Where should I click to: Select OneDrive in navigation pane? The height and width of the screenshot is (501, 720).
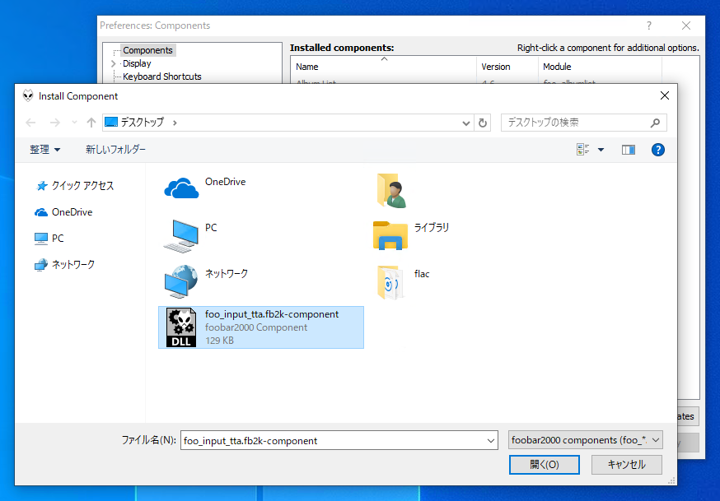pos(64,212)
